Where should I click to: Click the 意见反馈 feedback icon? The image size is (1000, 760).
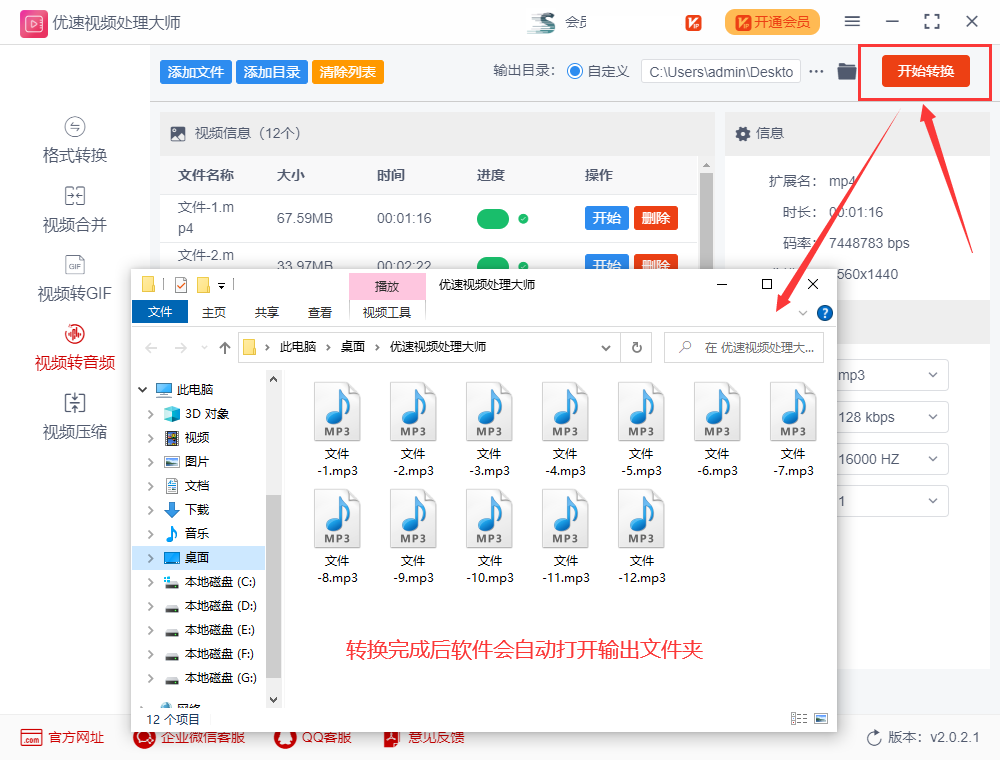(x=390, y=738)
